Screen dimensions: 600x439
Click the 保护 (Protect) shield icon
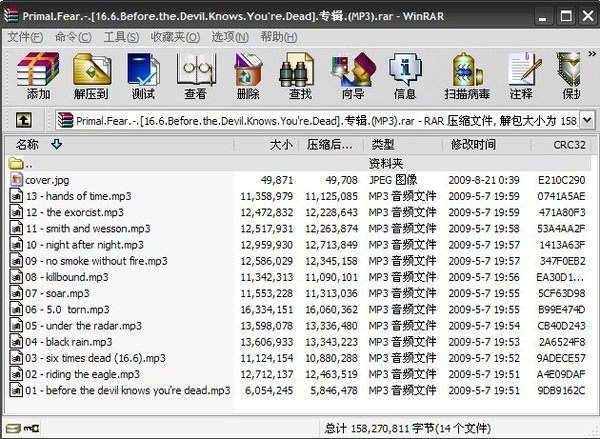point(569,76)
